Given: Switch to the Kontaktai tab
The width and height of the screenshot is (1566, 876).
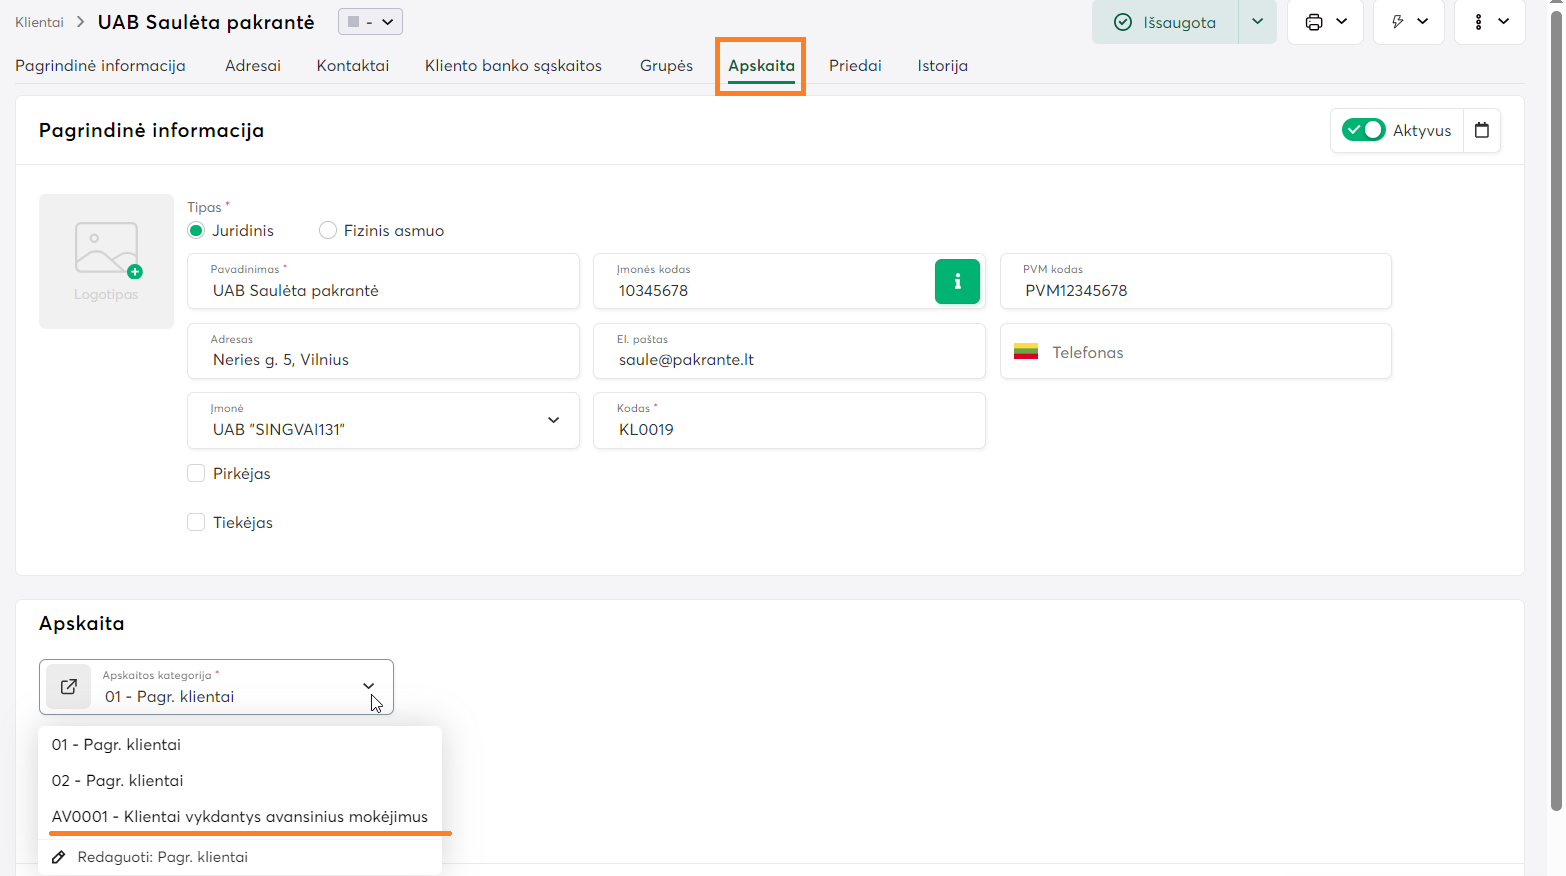Looking at the screenshot, I should (x=352, y=66).
